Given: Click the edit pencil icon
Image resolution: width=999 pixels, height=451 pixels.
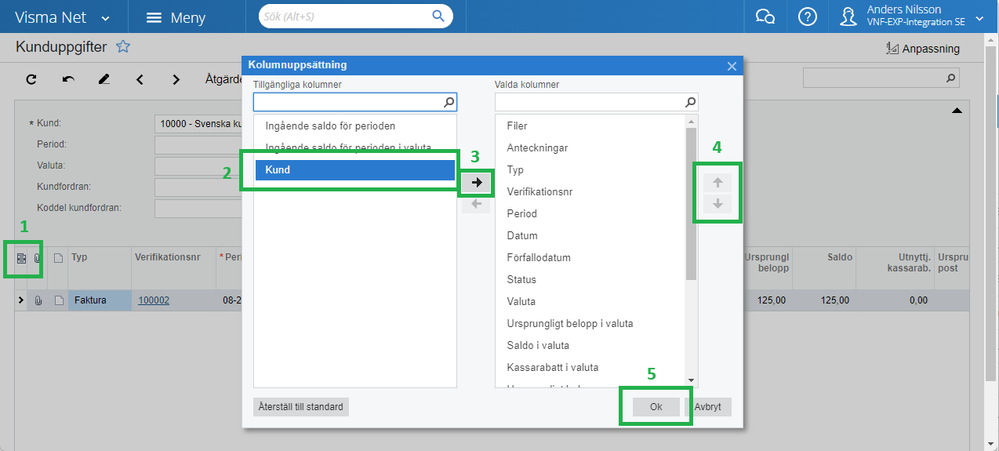Looking at the screenshot, I should 104,79.
